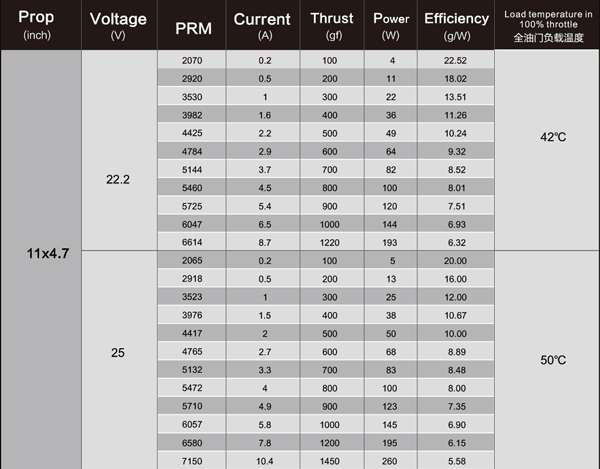The height and width of the screenshot is (469, 600).
Task: Click the Load temperature column header
Action: point(546,25)
